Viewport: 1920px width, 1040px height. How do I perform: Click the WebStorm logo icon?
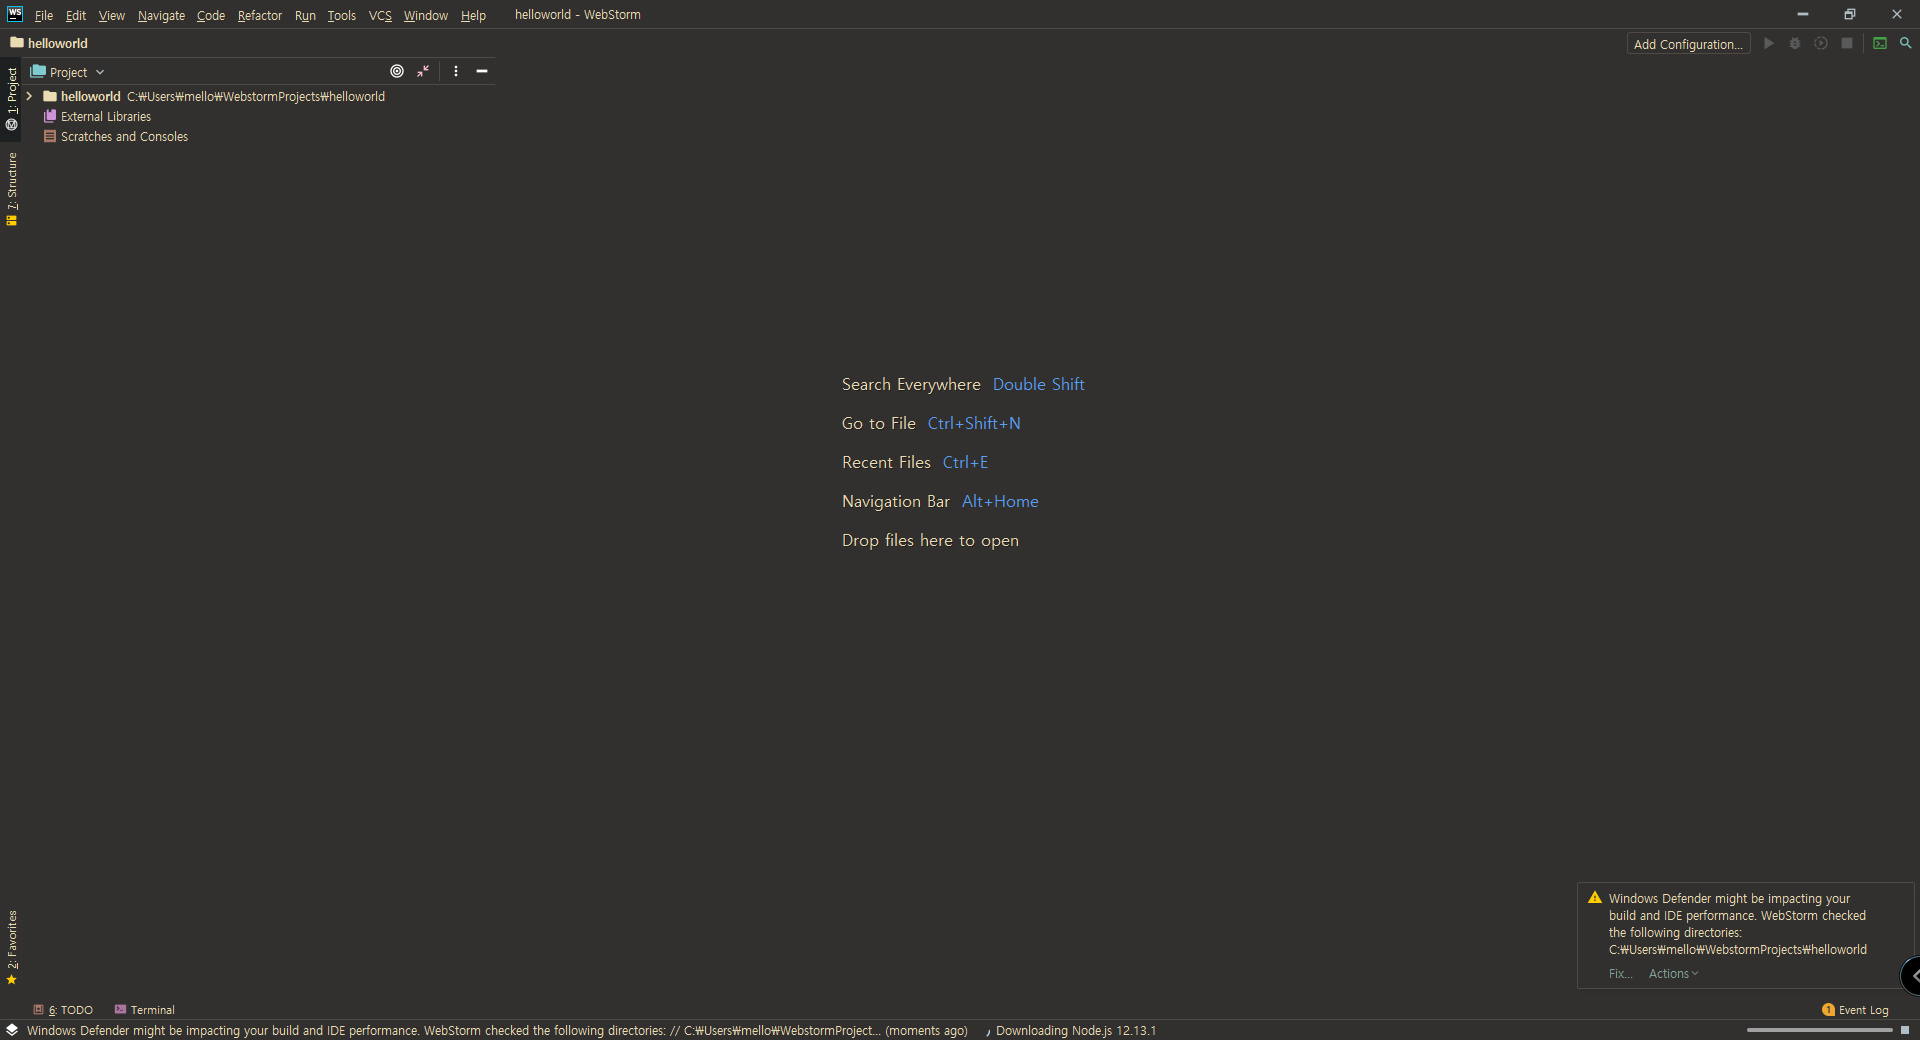pos(15,14)
